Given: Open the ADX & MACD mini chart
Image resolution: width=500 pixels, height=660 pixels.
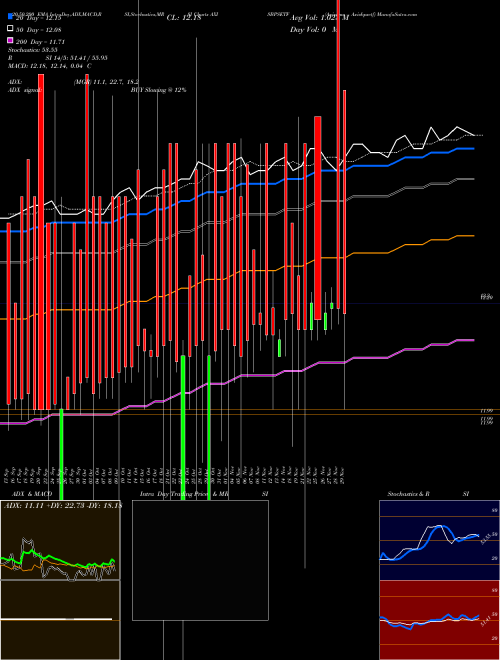Looking at the screenshot, I should click(x=60, y=580).
